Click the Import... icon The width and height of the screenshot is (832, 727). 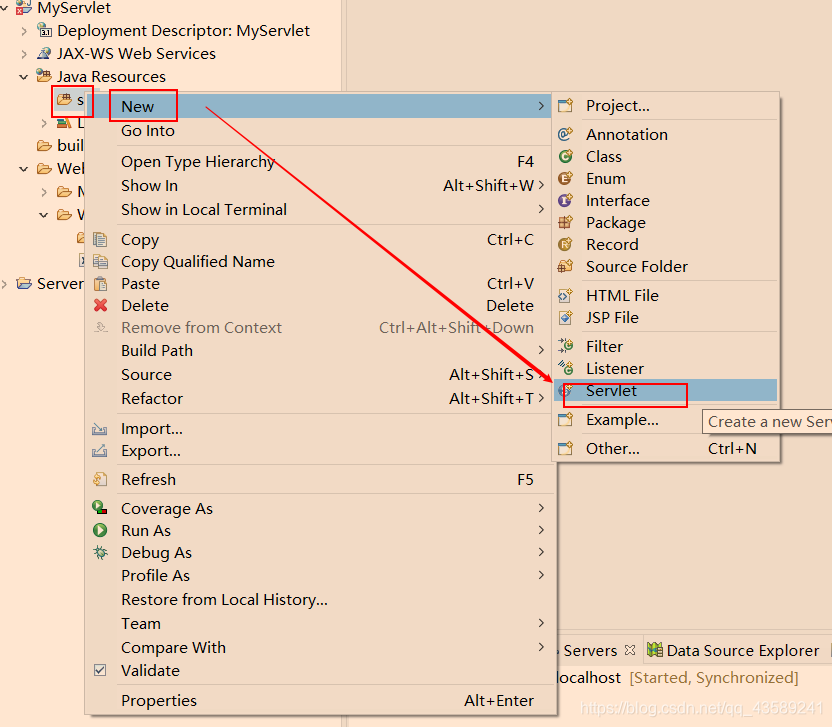pos(100,429)
